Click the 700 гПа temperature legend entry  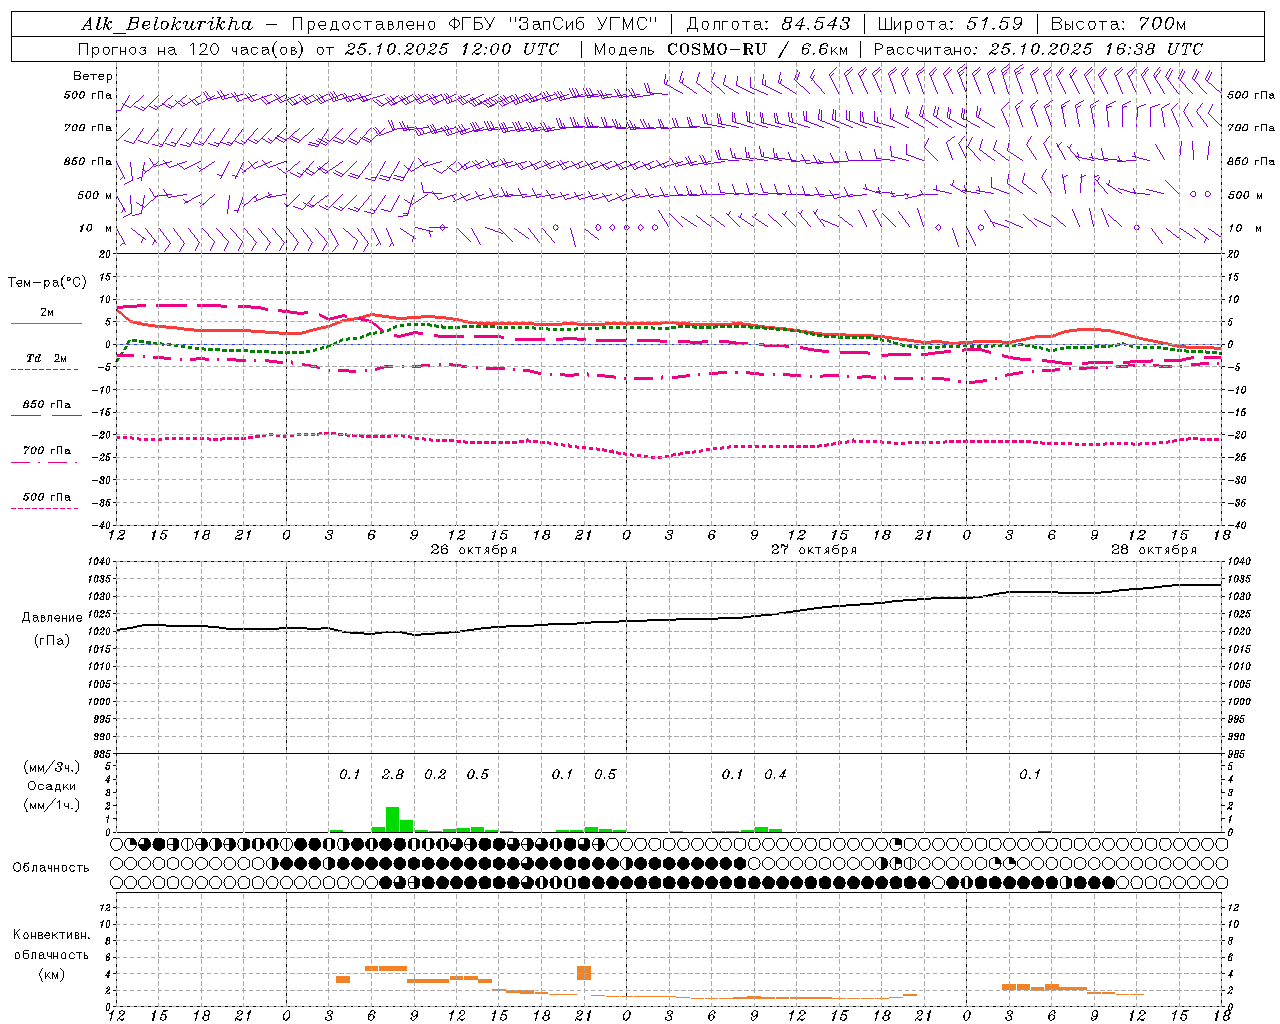tap(46, 451)
